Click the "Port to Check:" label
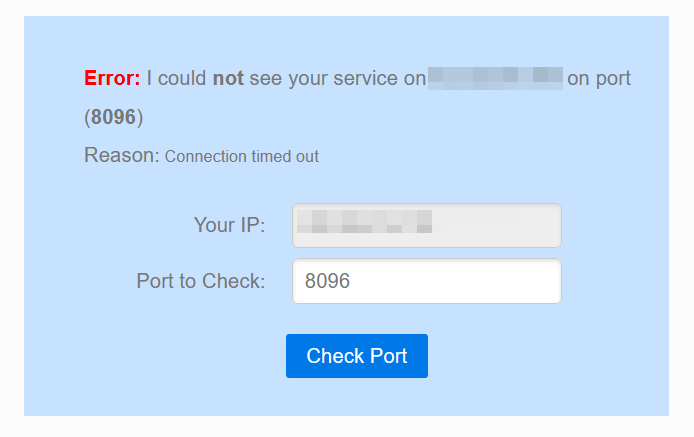Image resolution: width=694 pixels, height=437 pixels. pos(200,281)
